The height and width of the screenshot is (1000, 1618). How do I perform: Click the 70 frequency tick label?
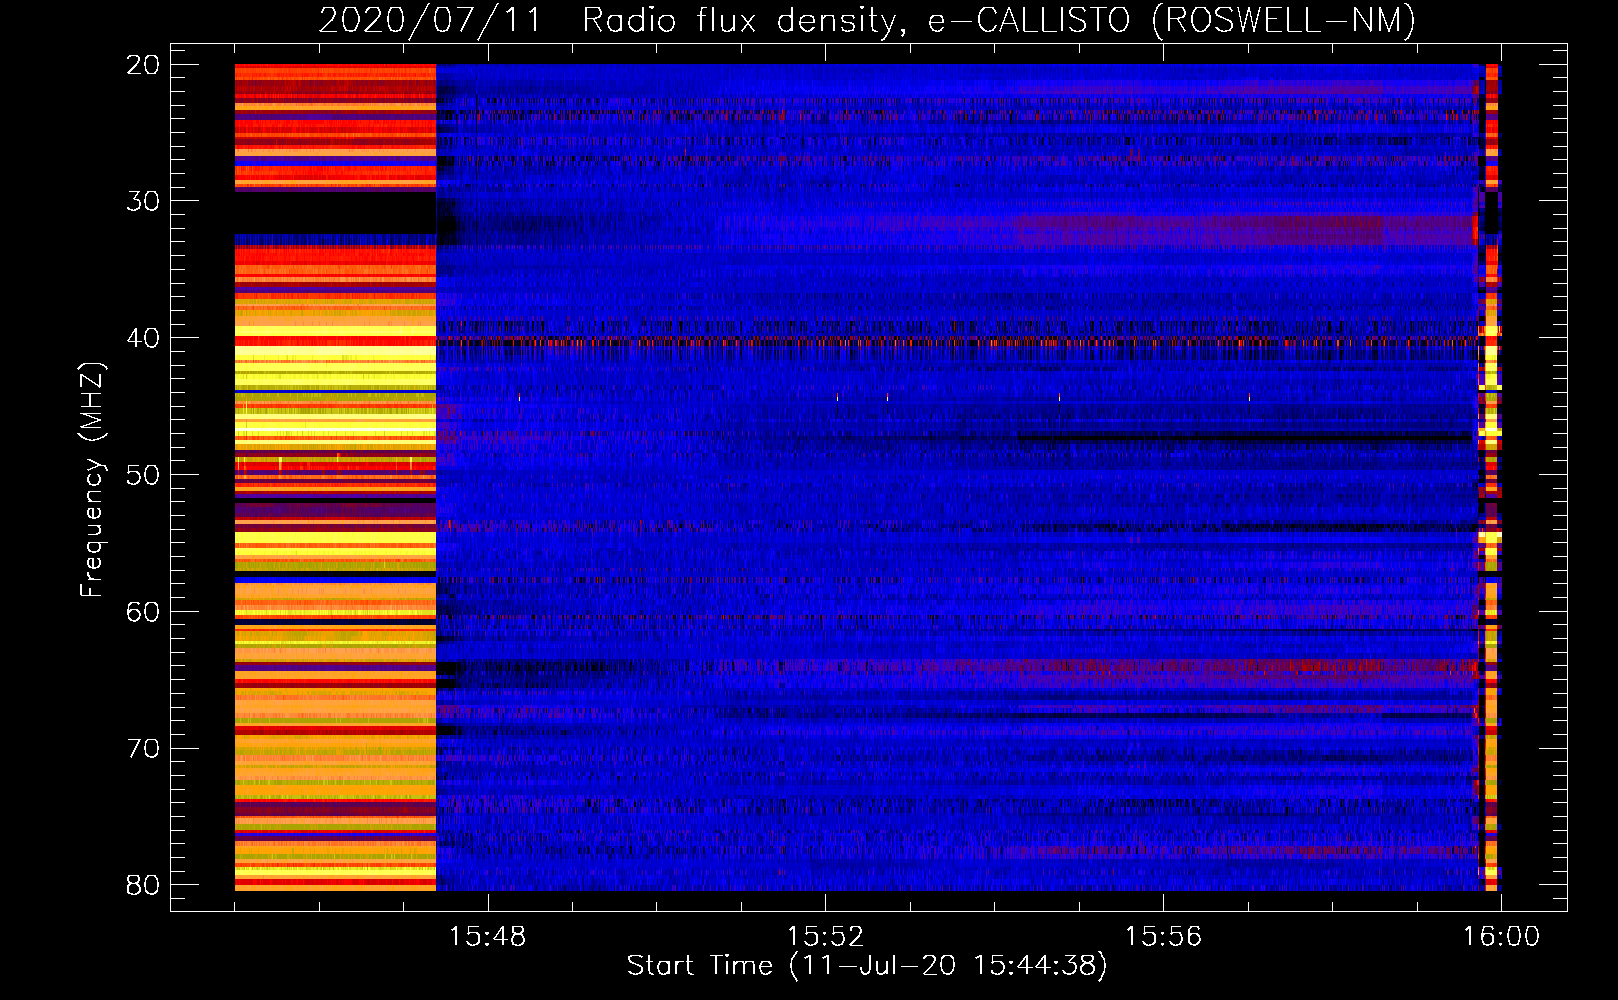(x=144, y=749)
